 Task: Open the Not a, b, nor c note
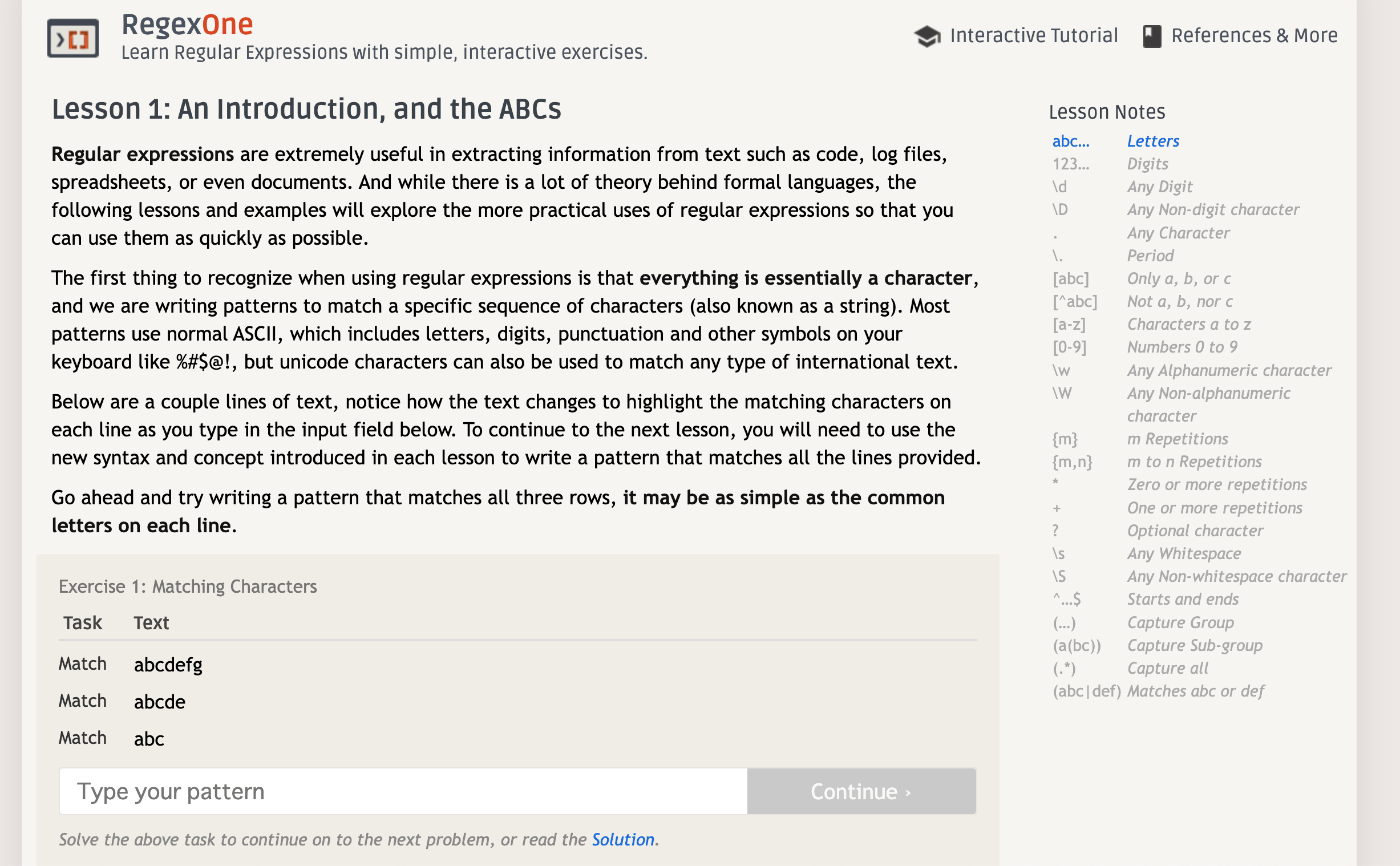1180,302
